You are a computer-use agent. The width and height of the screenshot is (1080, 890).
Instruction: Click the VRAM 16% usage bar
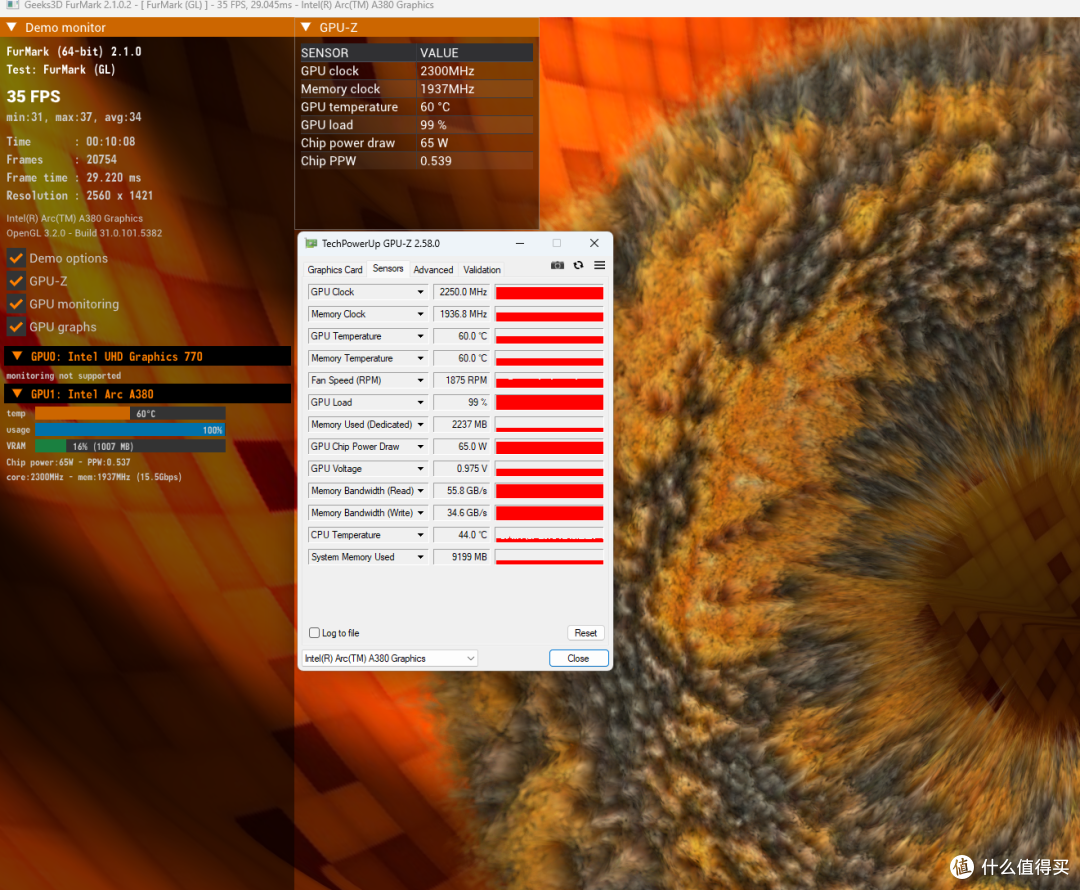130,446
